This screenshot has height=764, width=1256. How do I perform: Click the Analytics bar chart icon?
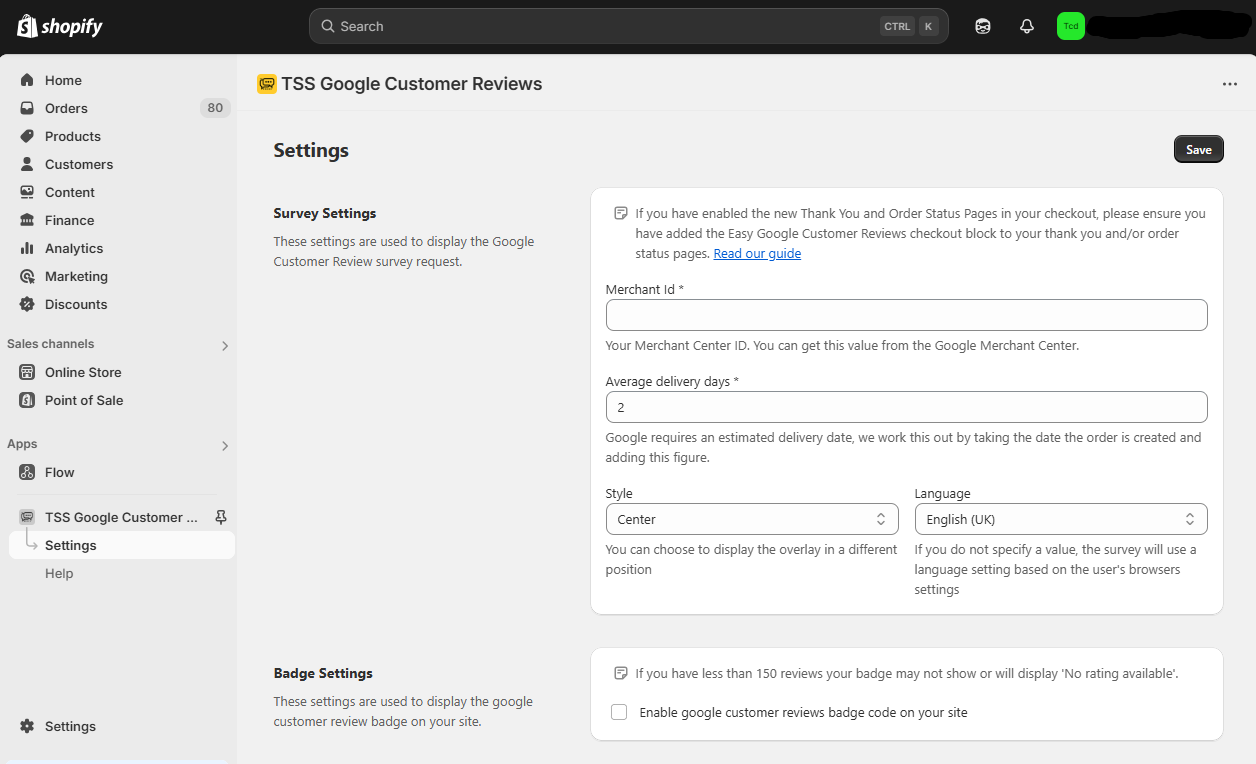[x=27, y=248]
